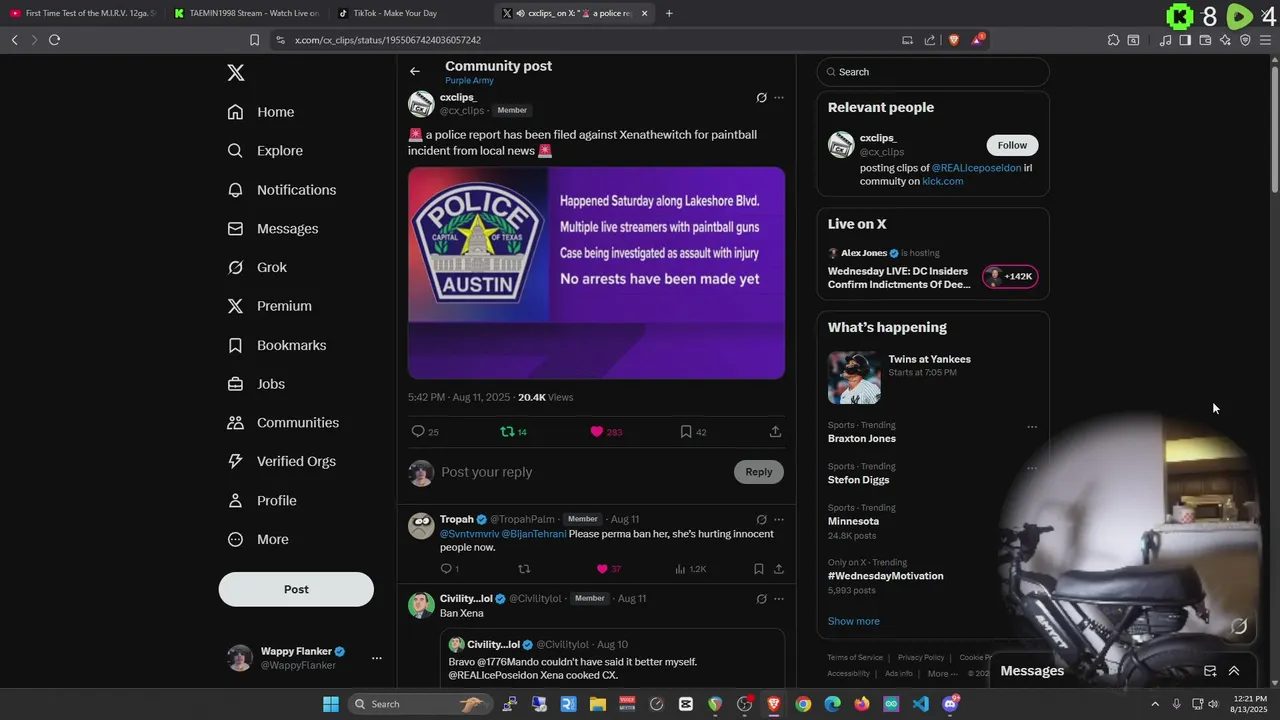Image resolution: width=1280 pixels, height=720 pixels.
Task: Click repost icon on Tropah's reply
Action: pyautogui.click(x=524, y=569)
